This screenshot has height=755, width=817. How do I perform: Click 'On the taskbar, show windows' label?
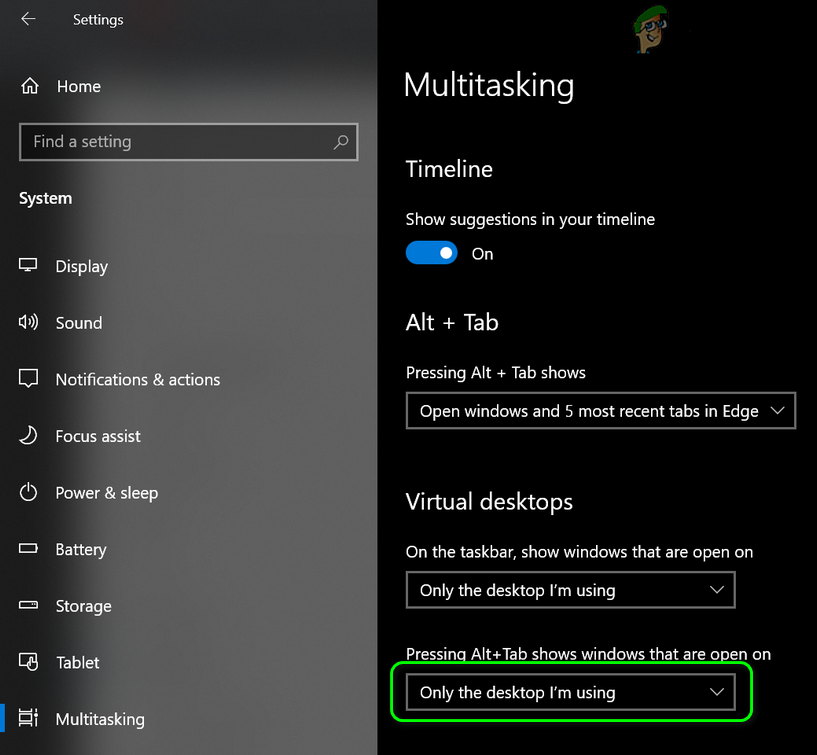click(x=579, y=552)
